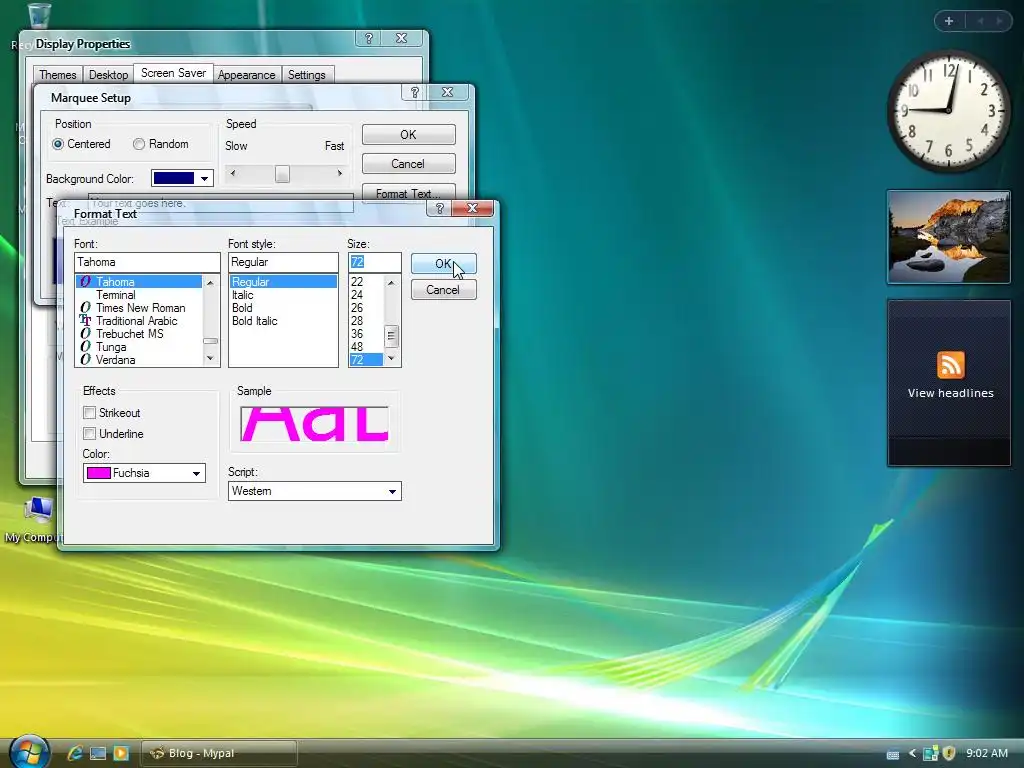This screenshot has width=1024, height=768.
Task: Click the sidebar next-page arrow
Action: (x=999, y=21)
